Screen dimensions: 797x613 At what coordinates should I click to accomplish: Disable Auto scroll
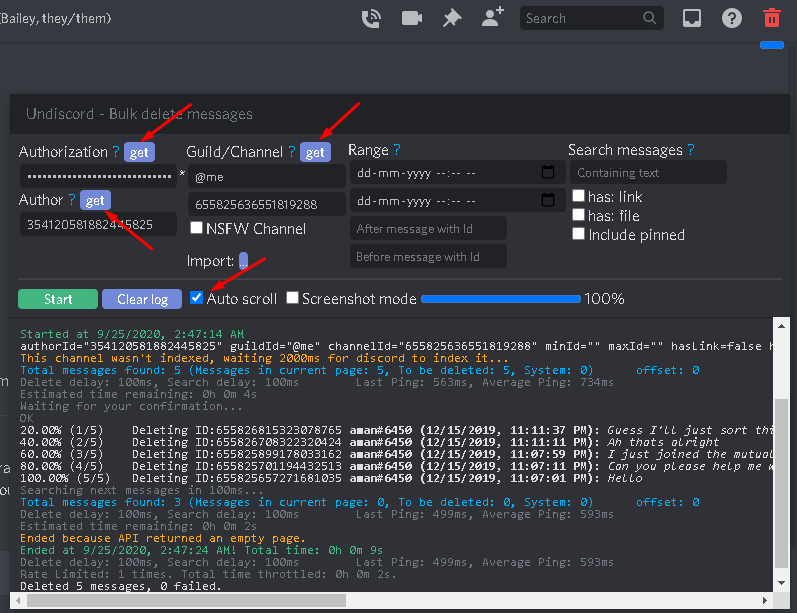coord(196,297)
